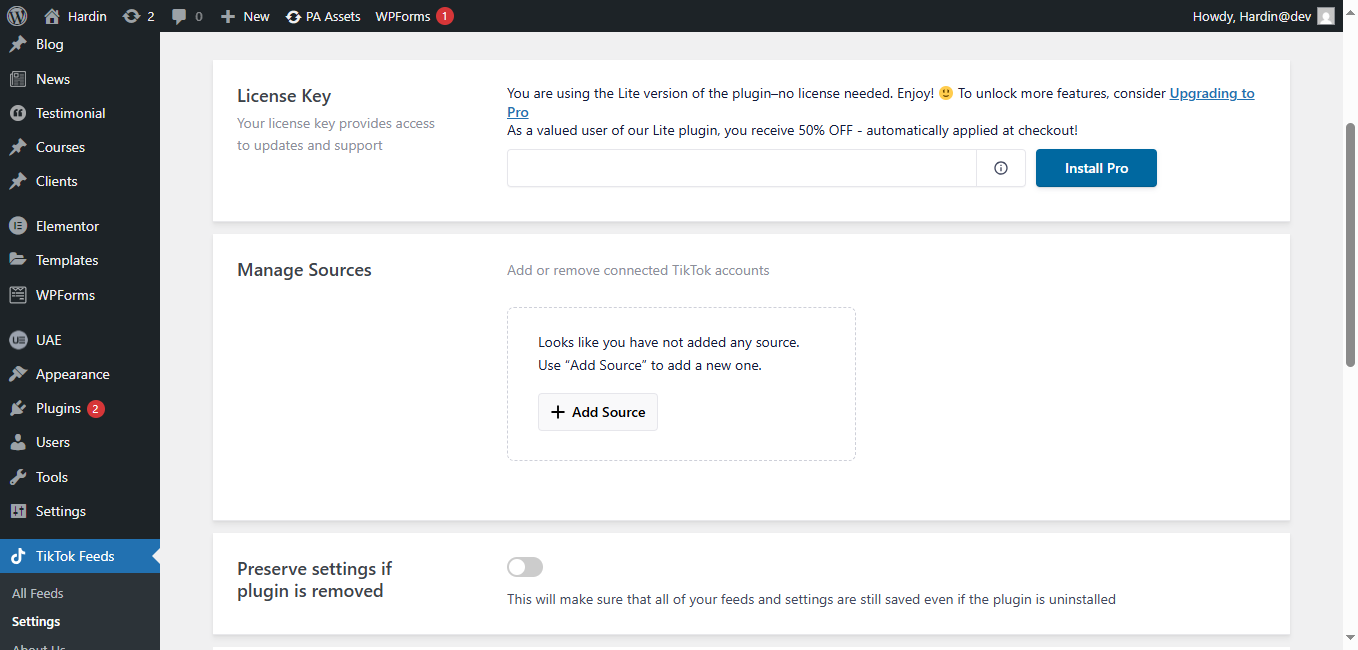Click the News sidebar icon
Screen dimensions: 1358x650
tap(18, 79)
